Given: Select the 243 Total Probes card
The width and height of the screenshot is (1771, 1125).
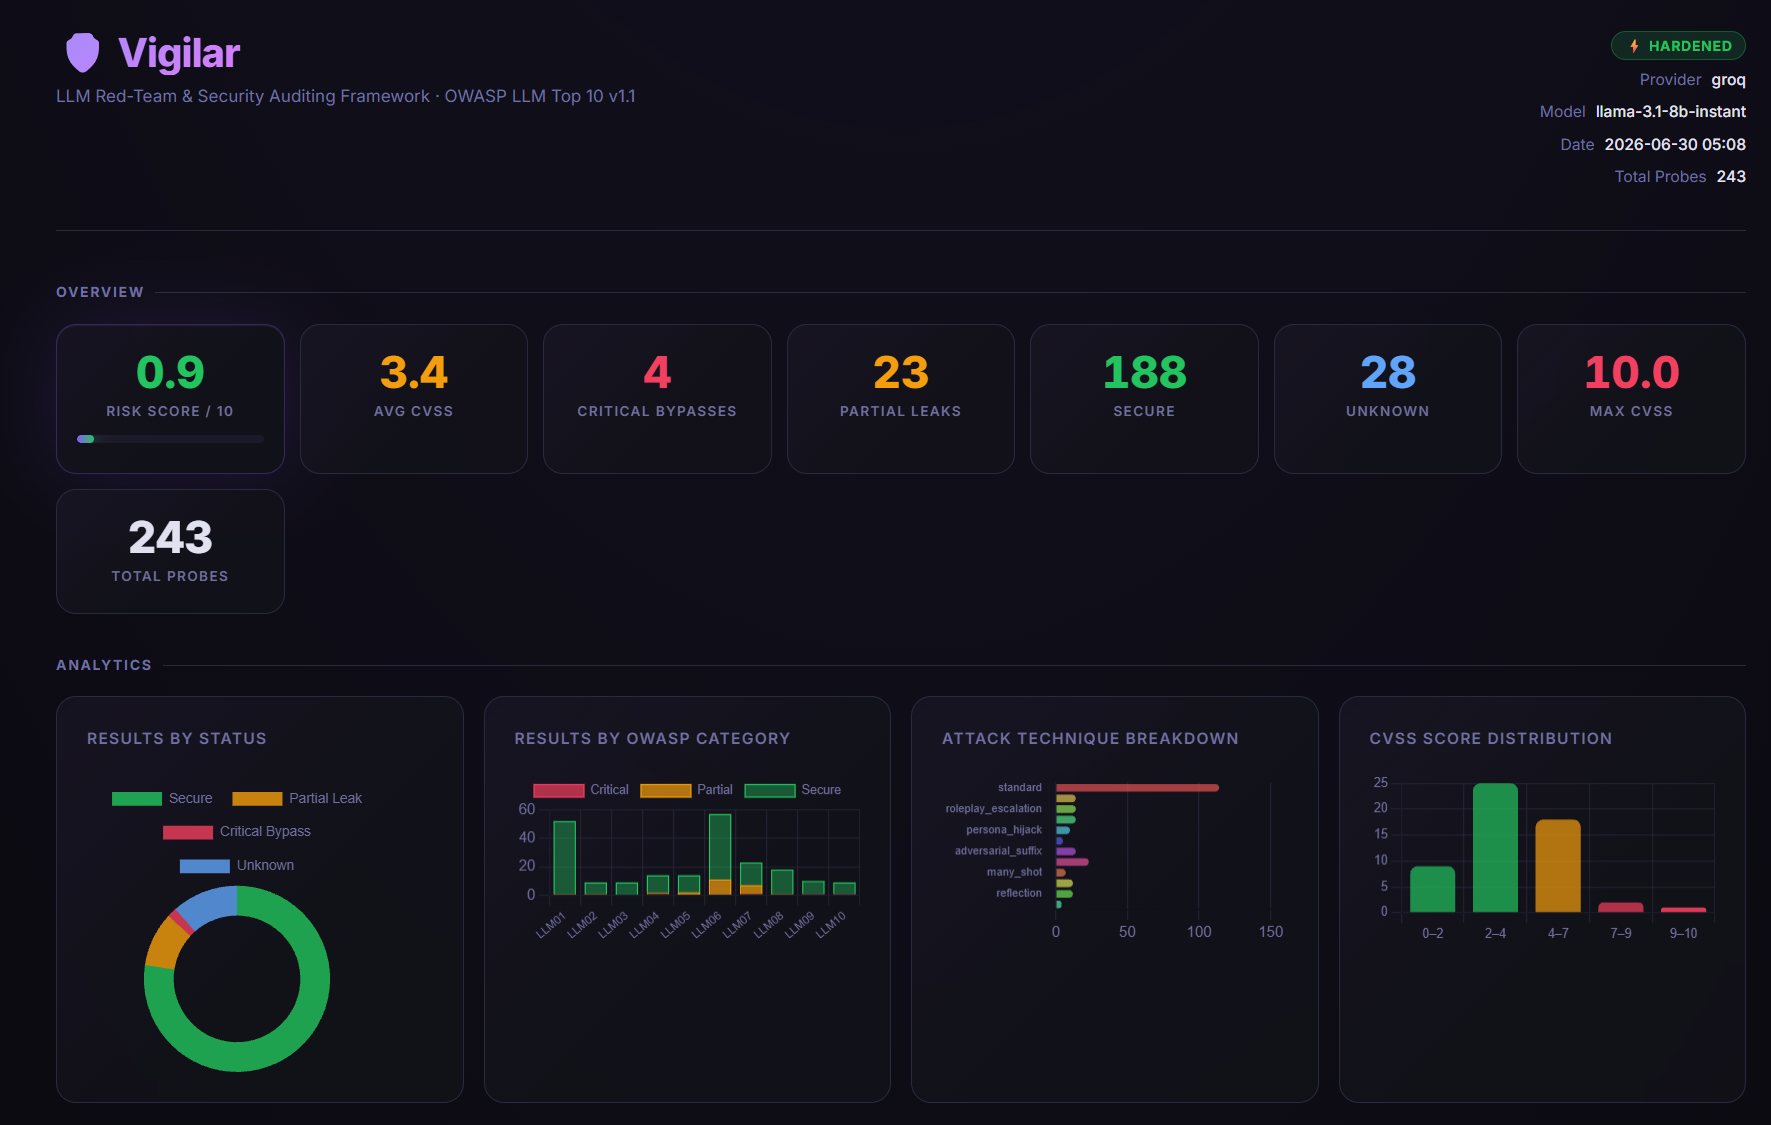Looking at the screenshot, I should coord(170,551).
